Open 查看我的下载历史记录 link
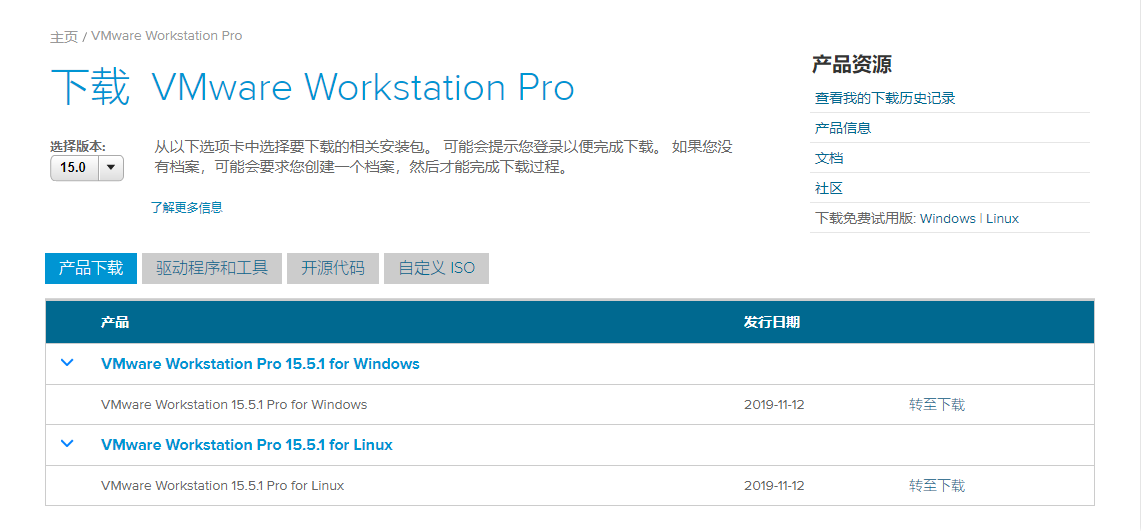Screen dimensions: 1141x531 [885, 98]
